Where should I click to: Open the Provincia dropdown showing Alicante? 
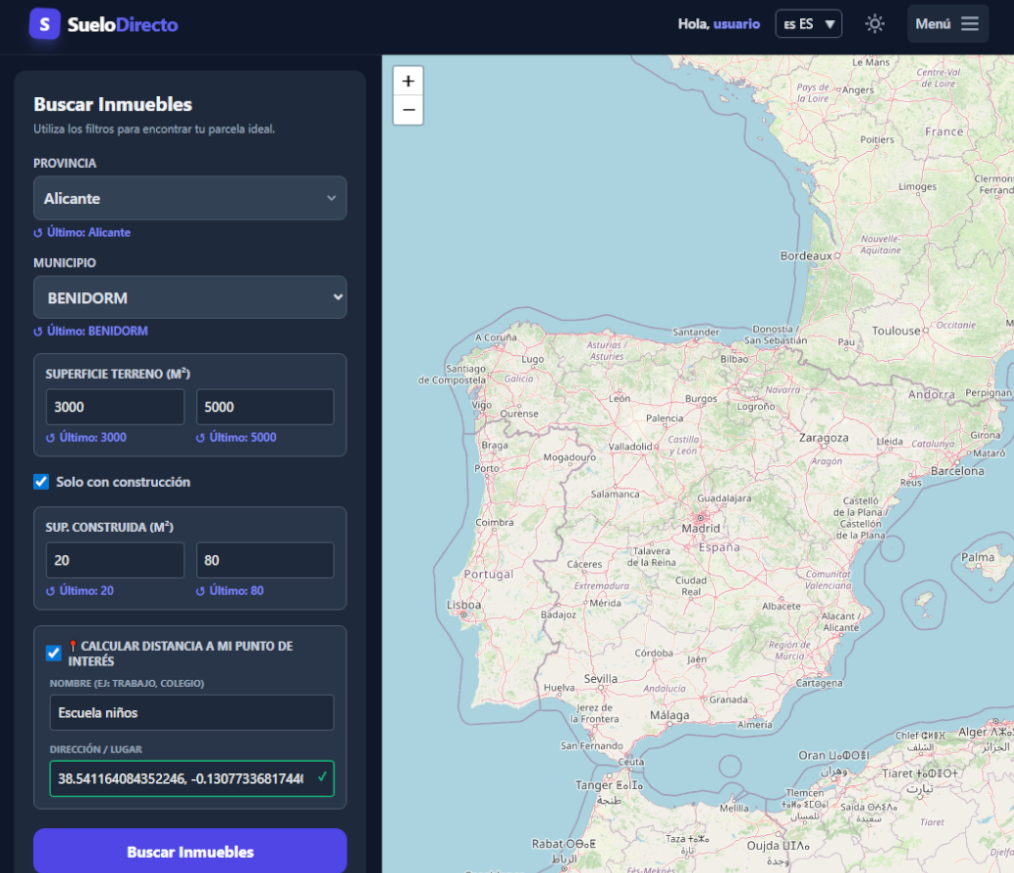pos(190,198)
